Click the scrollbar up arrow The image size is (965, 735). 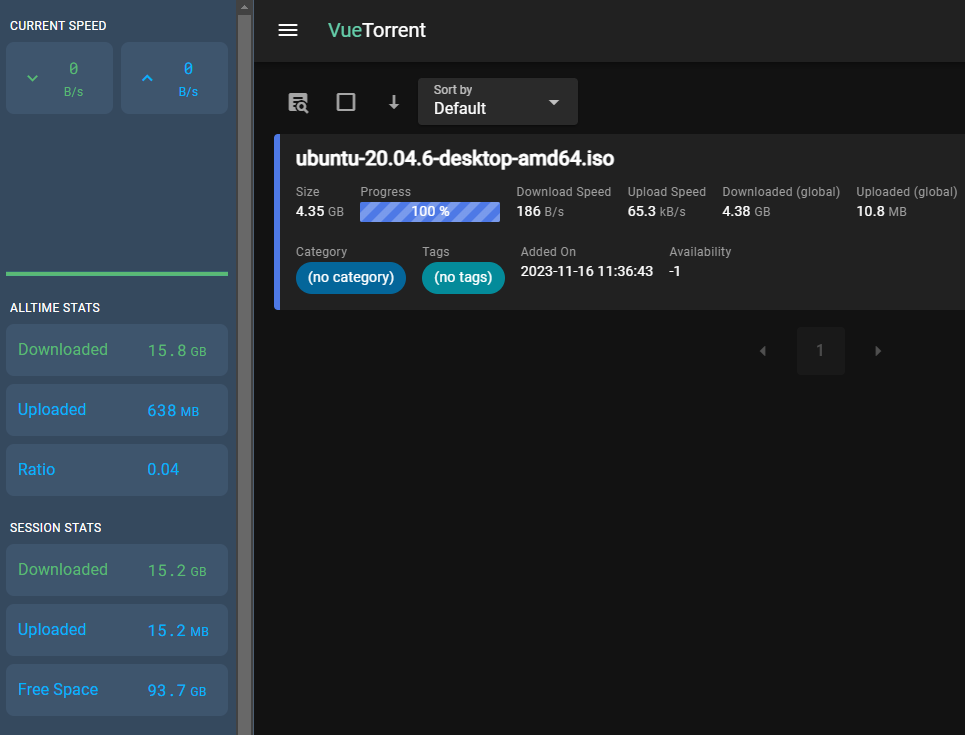244,7
